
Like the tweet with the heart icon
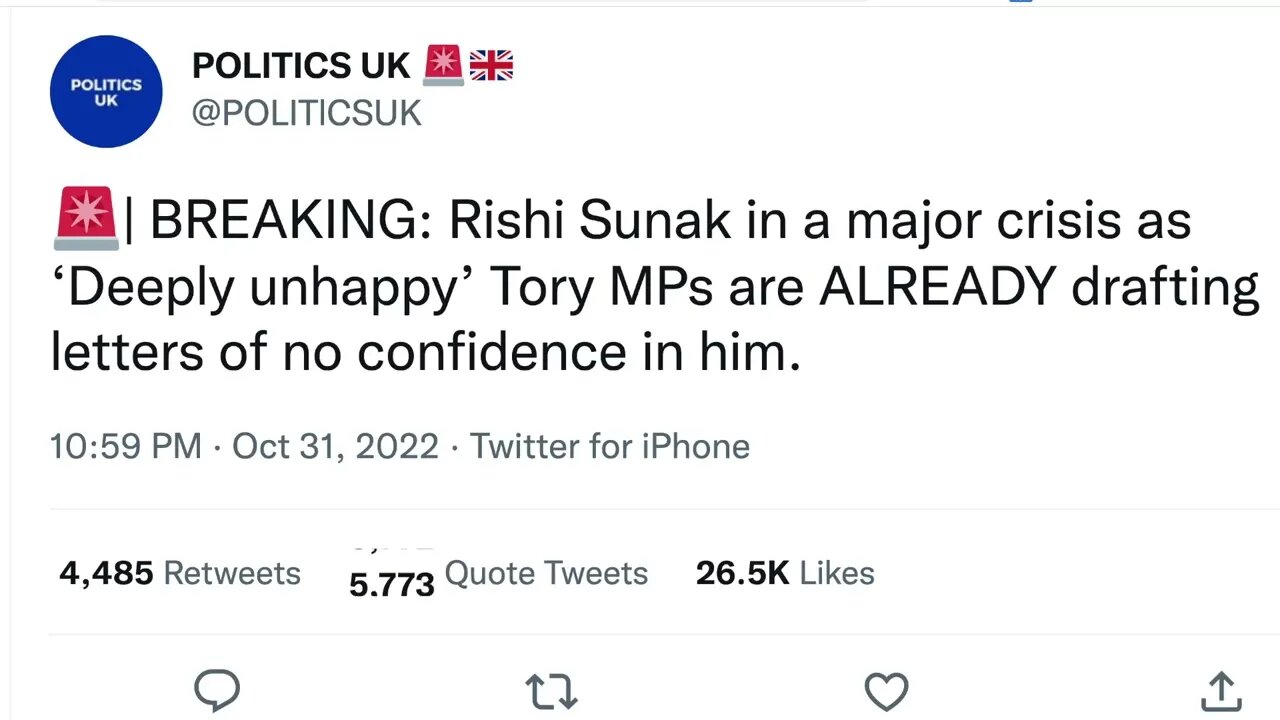tap(886, 691)
